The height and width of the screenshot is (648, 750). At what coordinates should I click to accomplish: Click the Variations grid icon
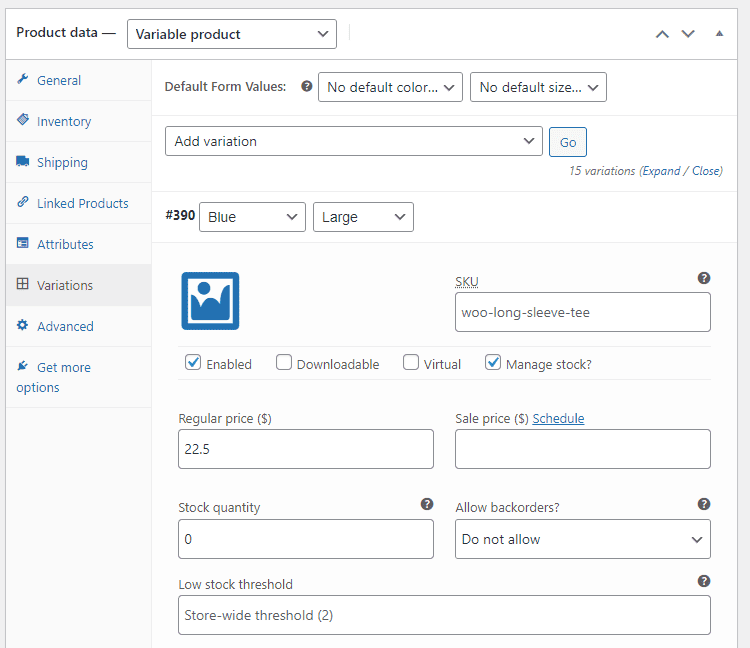pos(22,284)
